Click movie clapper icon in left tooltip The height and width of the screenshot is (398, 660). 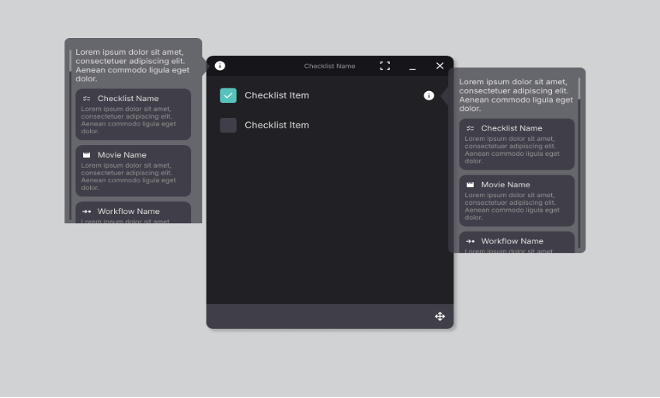(x=87, y=155)
